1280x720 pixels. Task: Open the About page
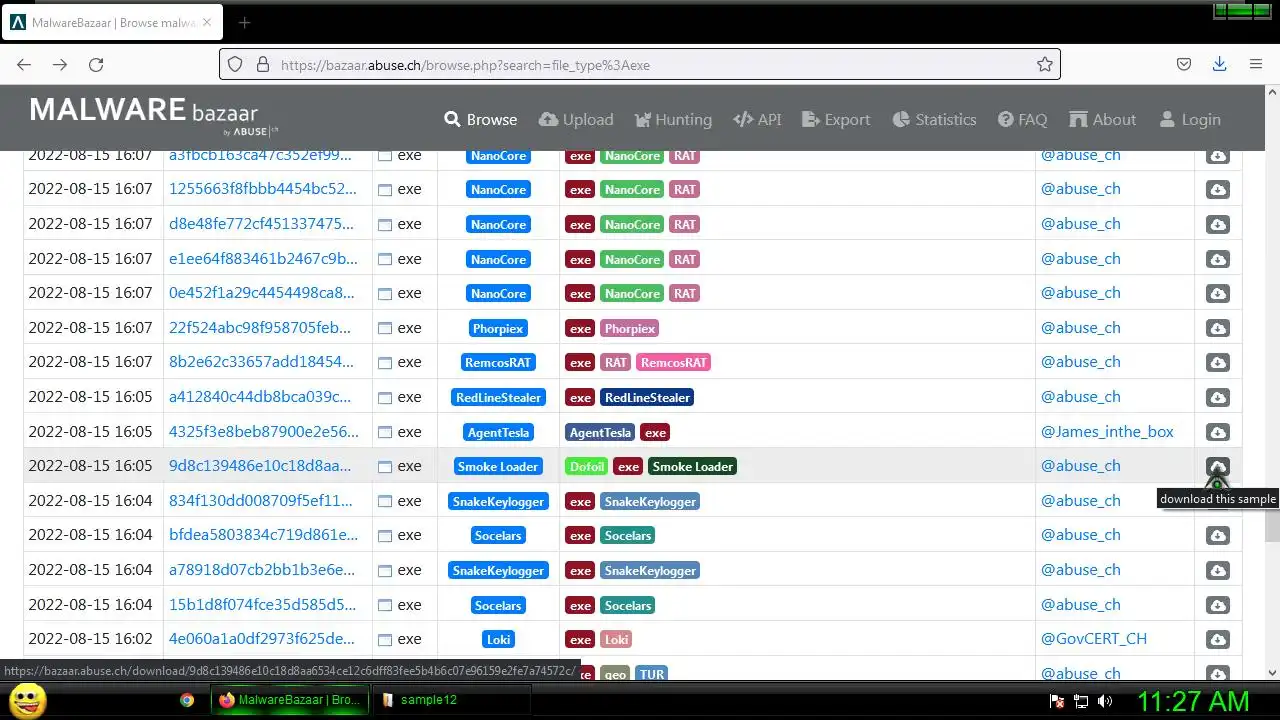tap(1102, 119)
